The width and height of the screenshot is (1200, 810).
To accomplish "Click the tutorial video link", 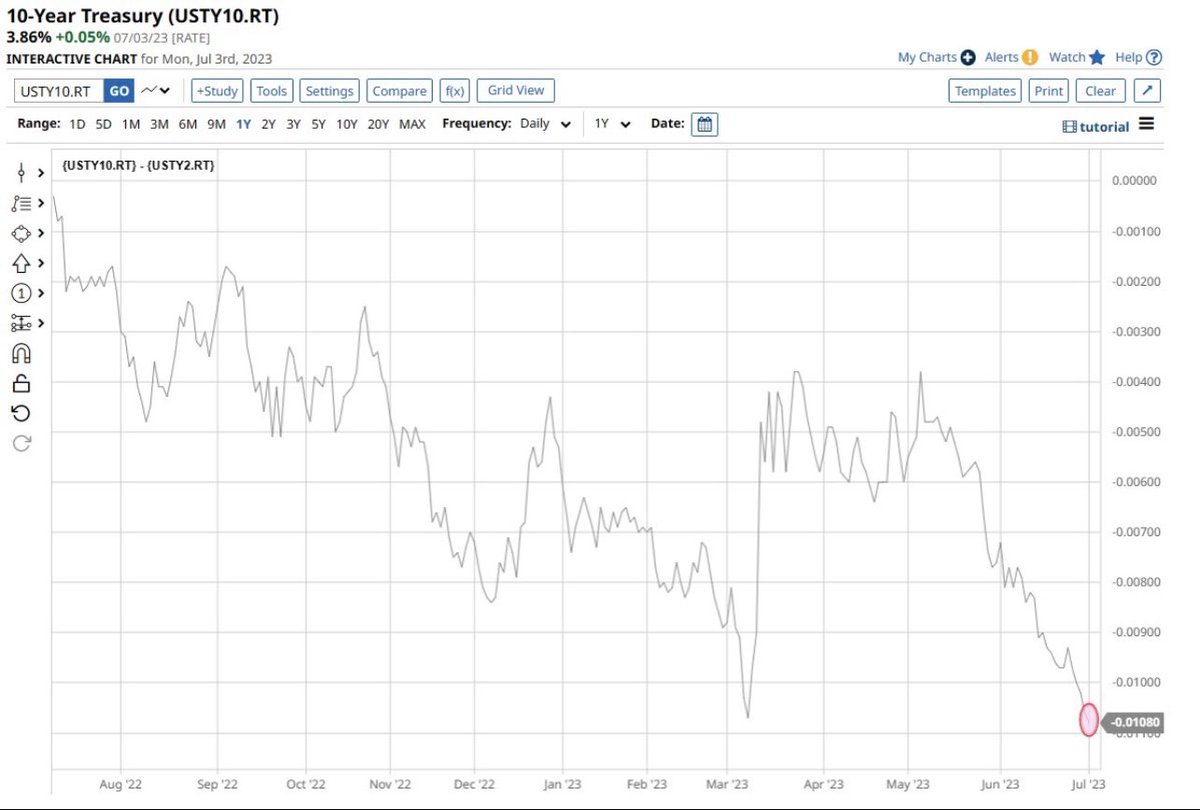I will tap(1096, 126).
